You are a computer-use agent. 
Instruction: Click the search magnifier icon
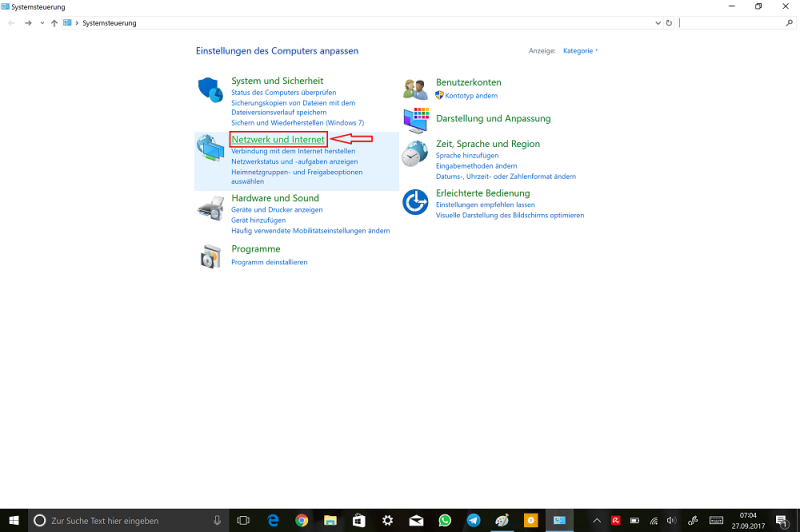click(789, 23)
